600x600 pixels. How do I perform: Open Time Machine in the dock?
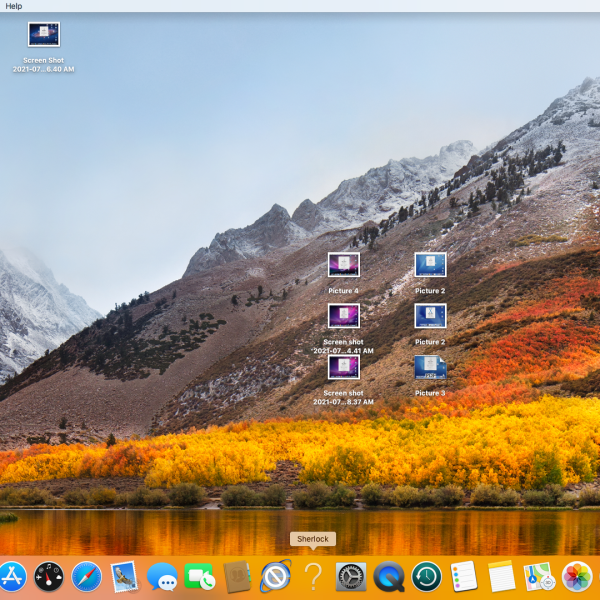click(426, 576)
